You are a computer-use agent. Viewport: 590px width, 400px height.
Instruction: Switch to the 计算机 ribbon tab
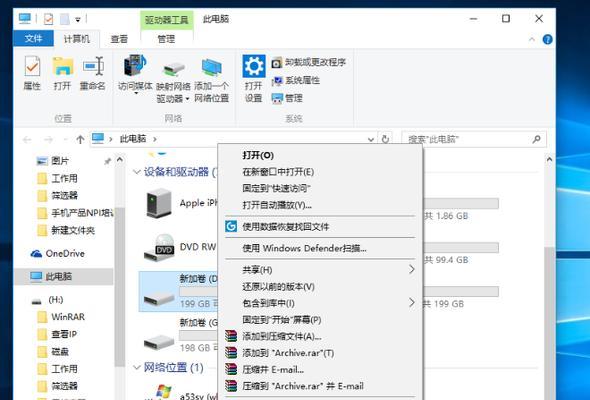[76, 39]
